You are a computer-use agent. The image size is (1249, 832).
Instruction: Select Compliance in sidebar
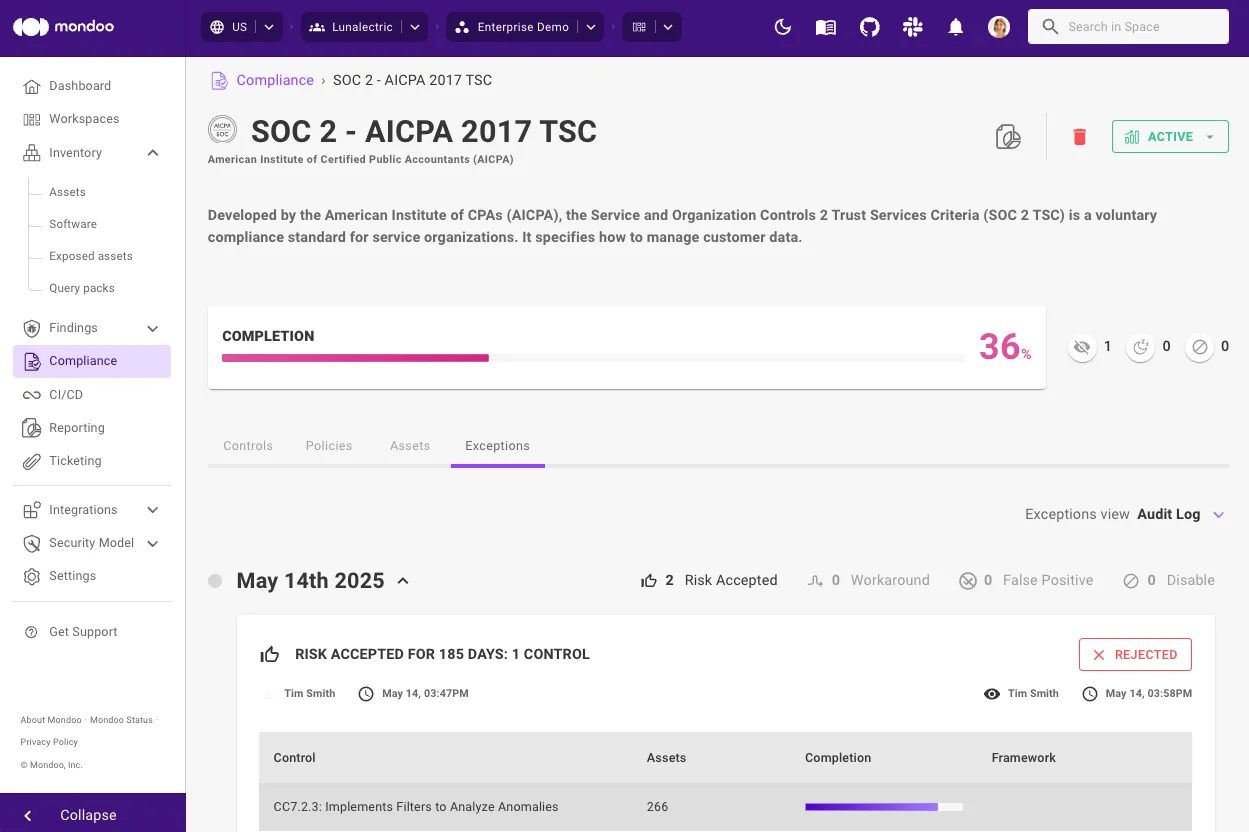92,361
